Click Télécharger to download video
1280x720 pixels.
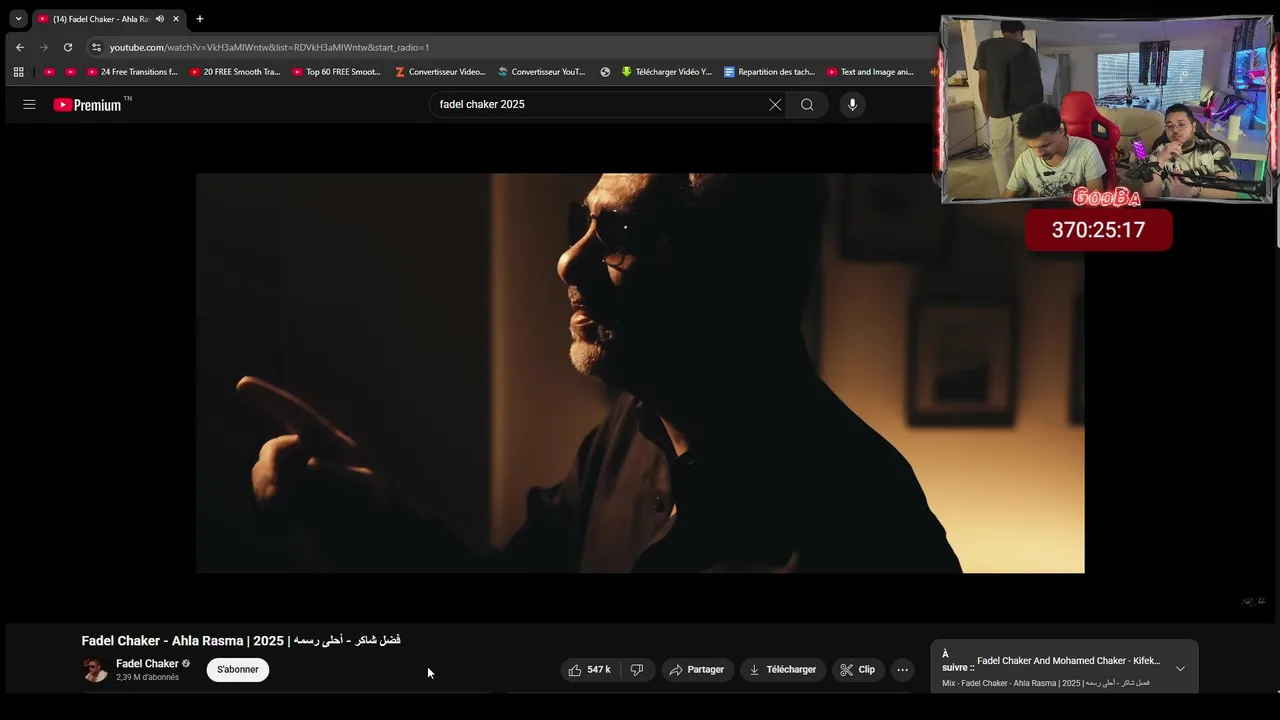pyautogui.click(x=783, y=670)
